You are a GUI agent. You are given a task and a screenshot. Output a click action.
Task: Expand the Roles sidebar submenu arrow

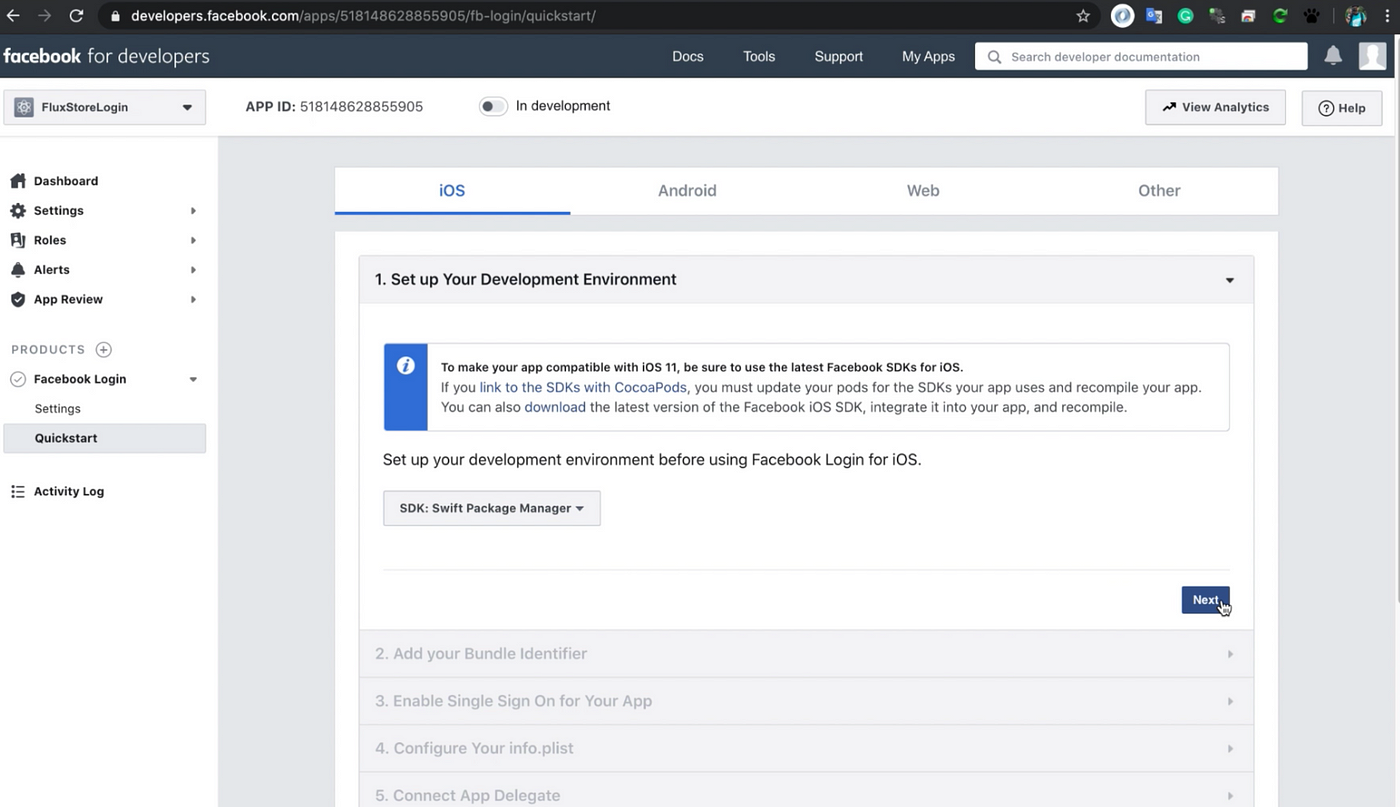(193, 240)
